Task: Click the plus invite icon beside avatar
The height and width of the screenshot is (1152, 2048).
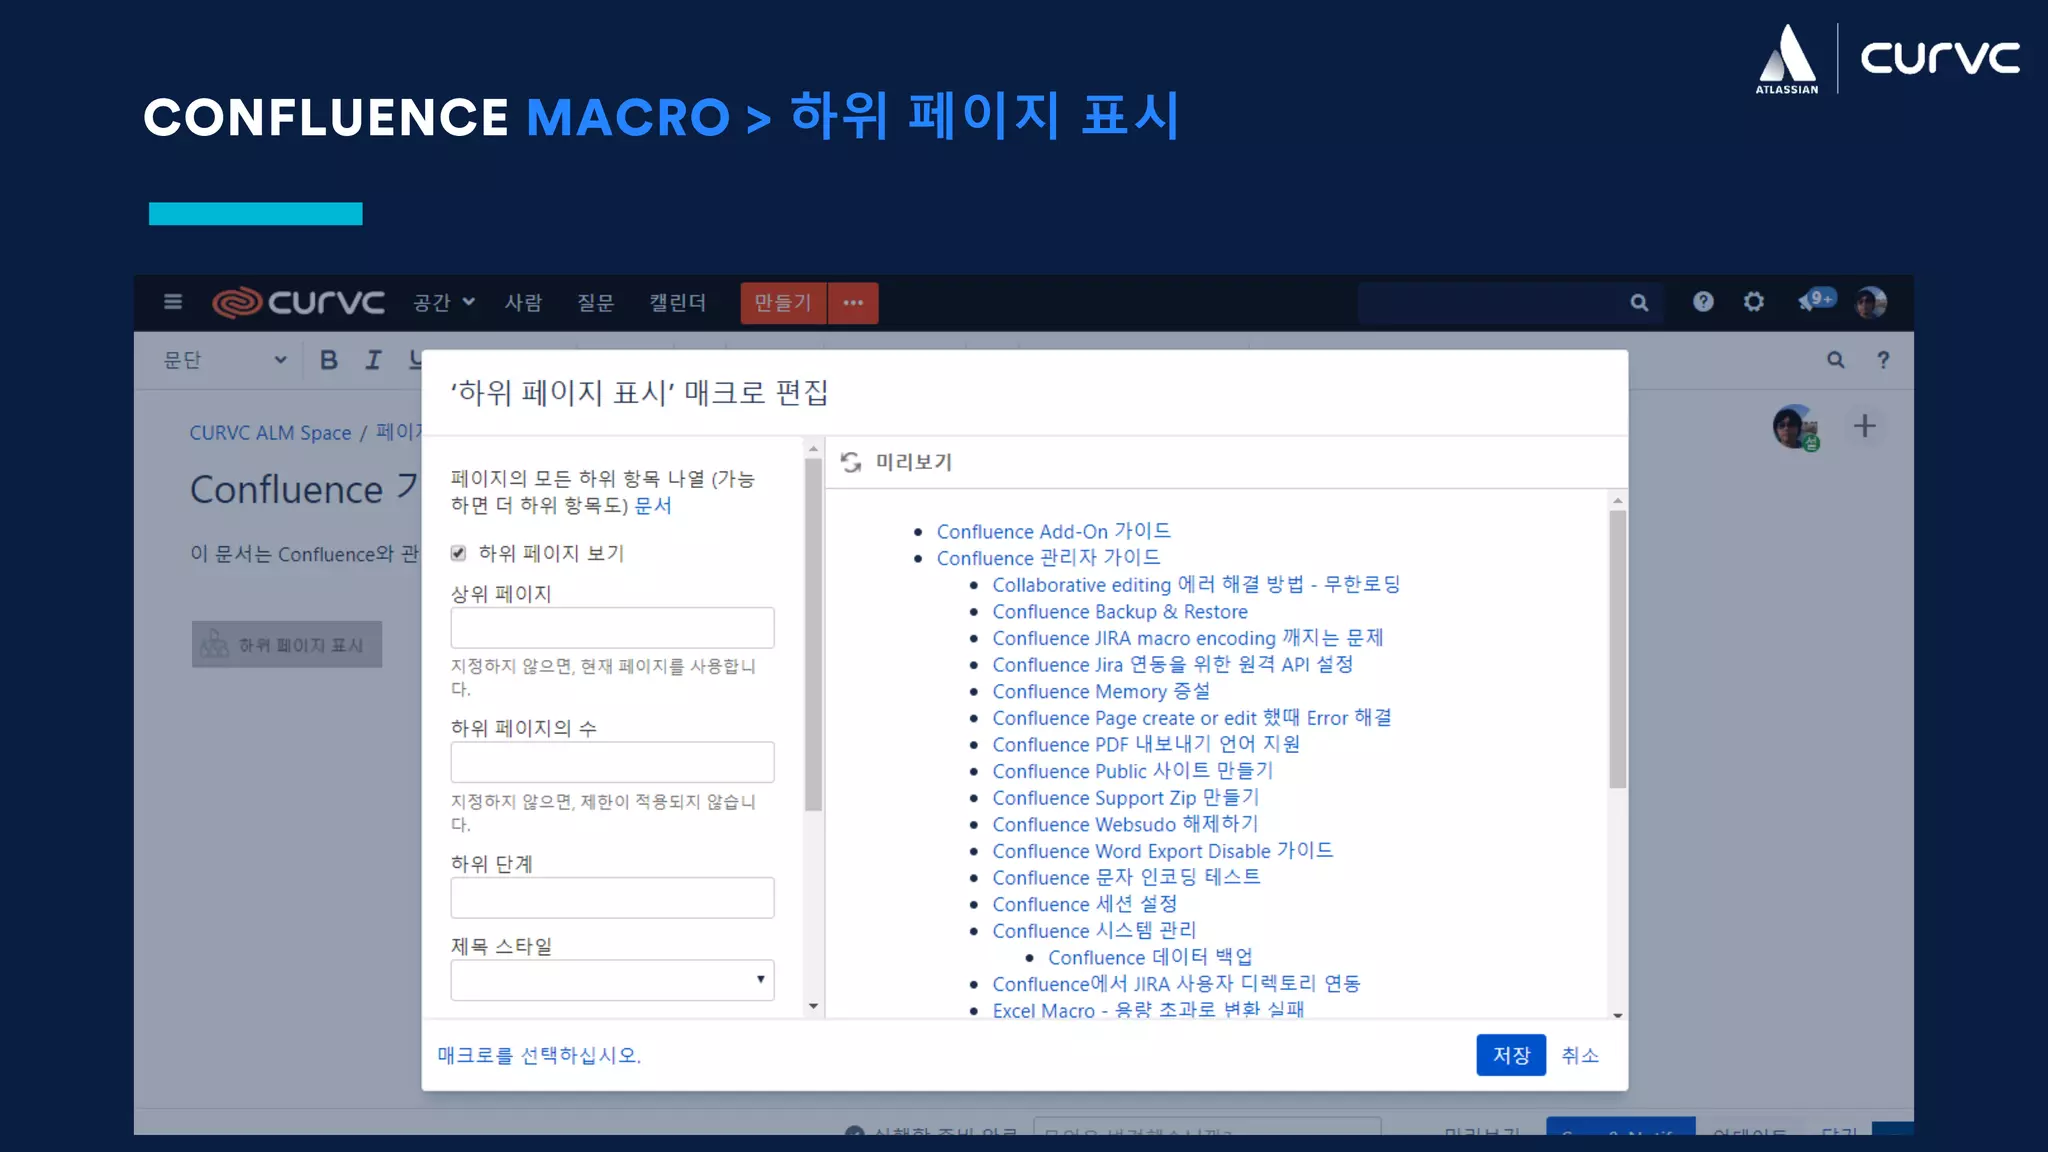Action: tap(1864, 427)
